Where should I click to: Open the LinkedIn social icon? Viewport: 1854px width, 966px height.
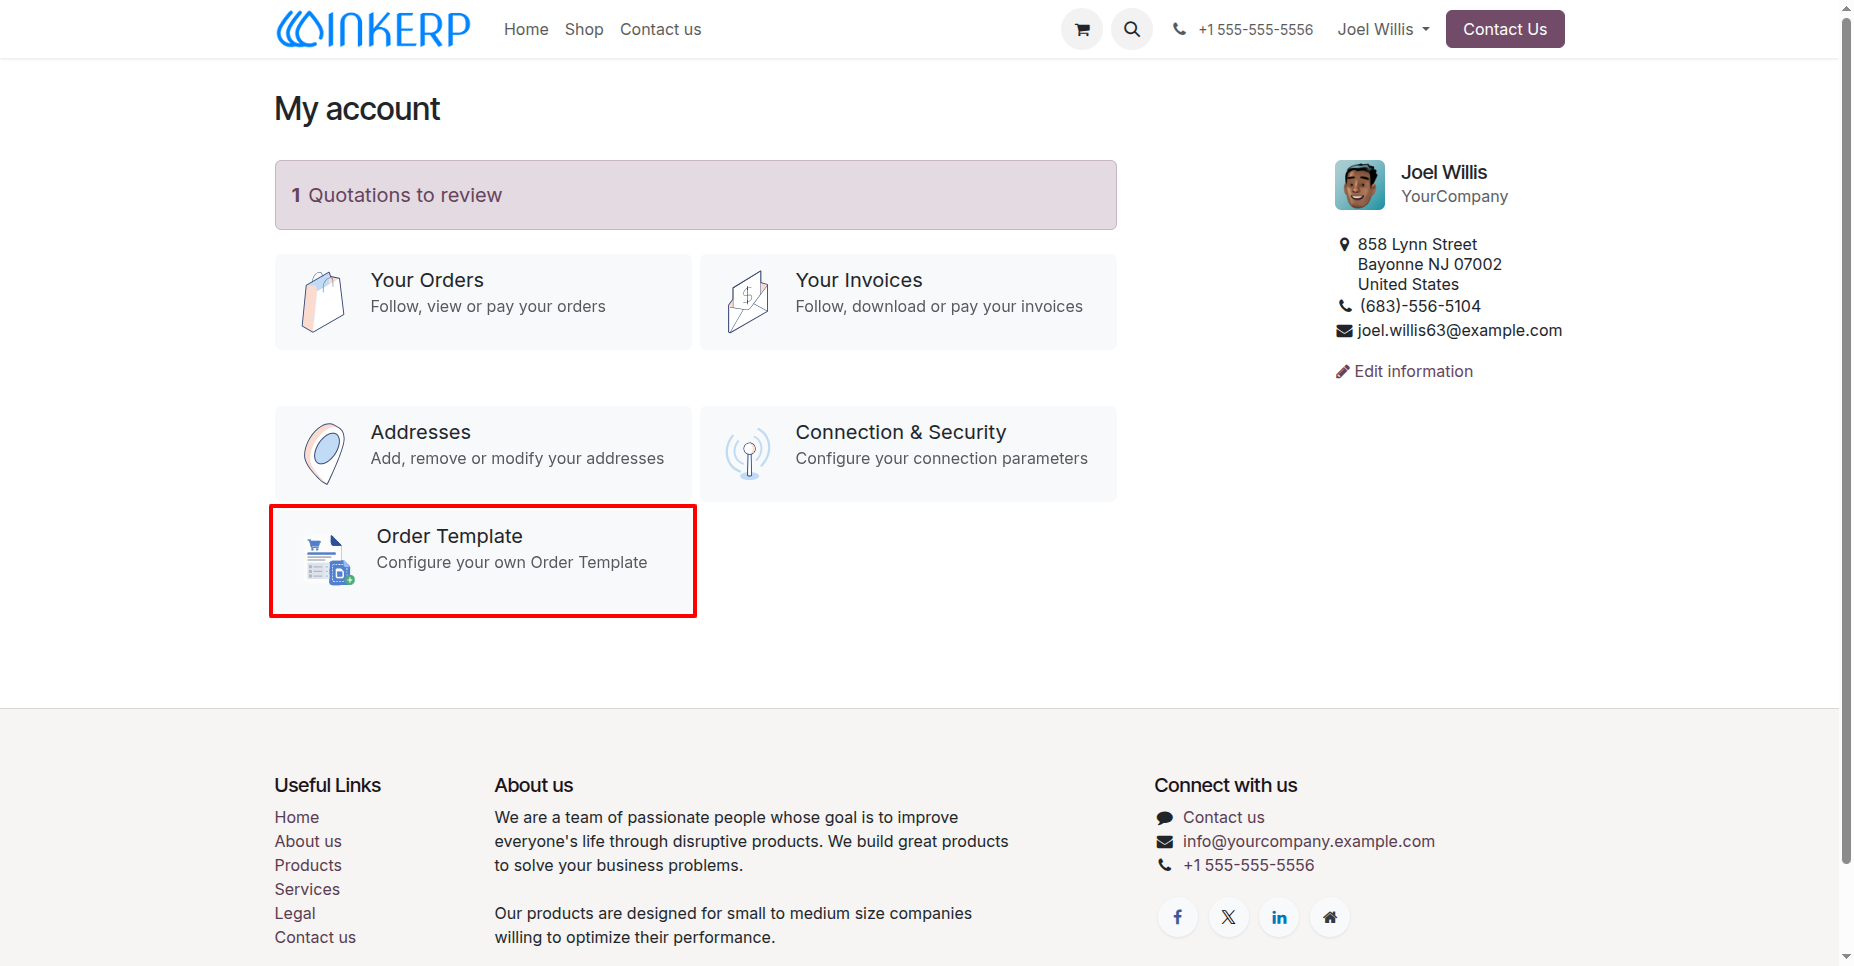click(1279, 917)
